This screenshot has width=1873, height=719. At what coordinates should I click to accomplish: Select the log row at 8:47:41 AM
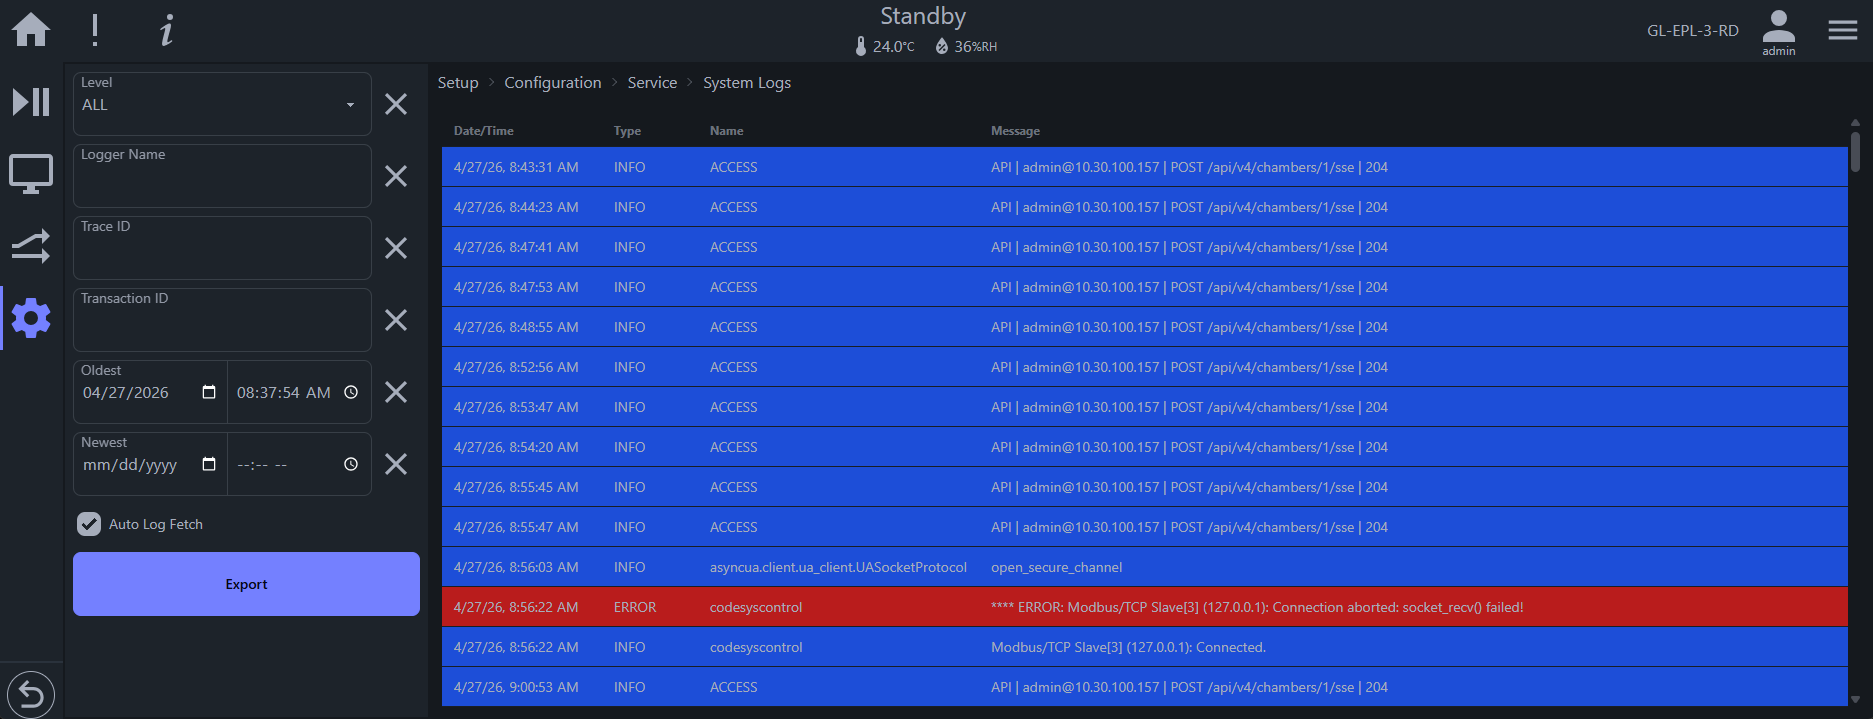1145,247
